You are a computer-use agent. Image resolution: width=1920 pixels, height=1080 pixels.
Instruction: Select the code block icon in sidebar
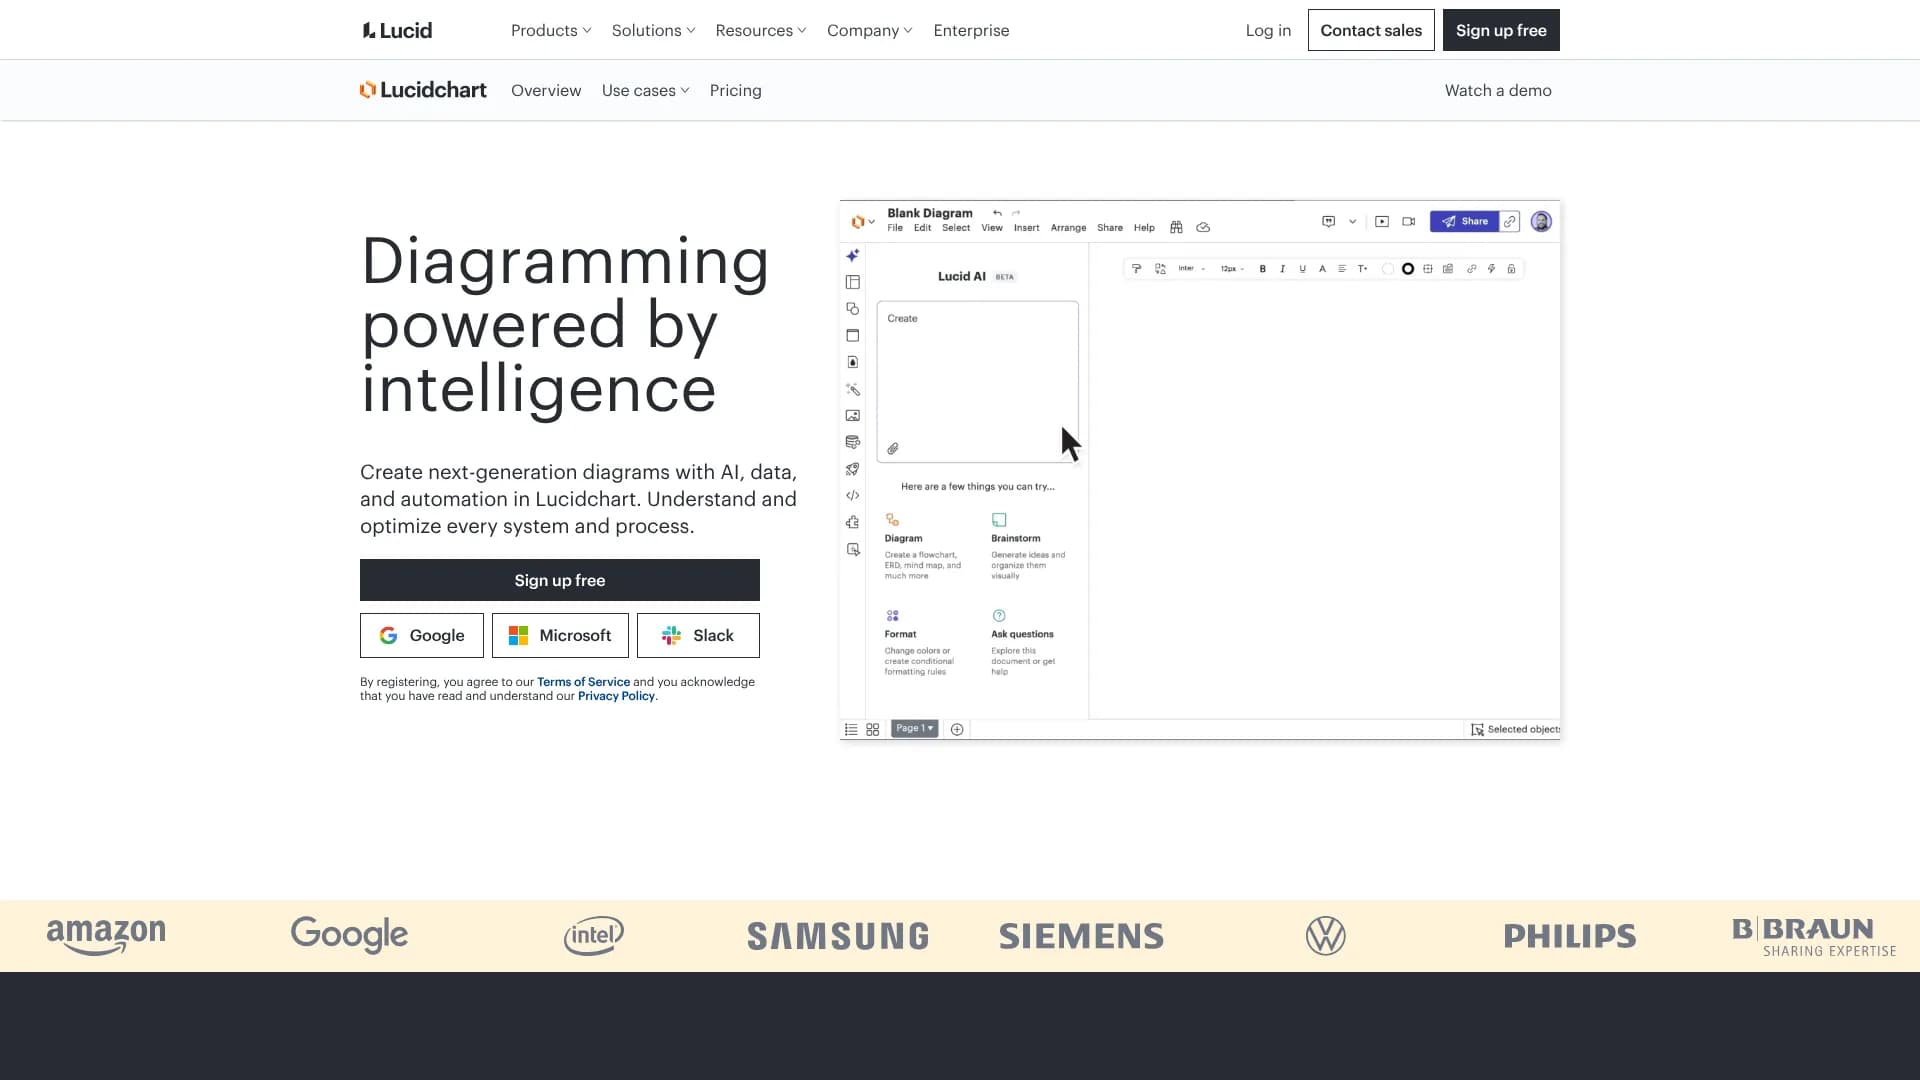click(x=852, y=495)
